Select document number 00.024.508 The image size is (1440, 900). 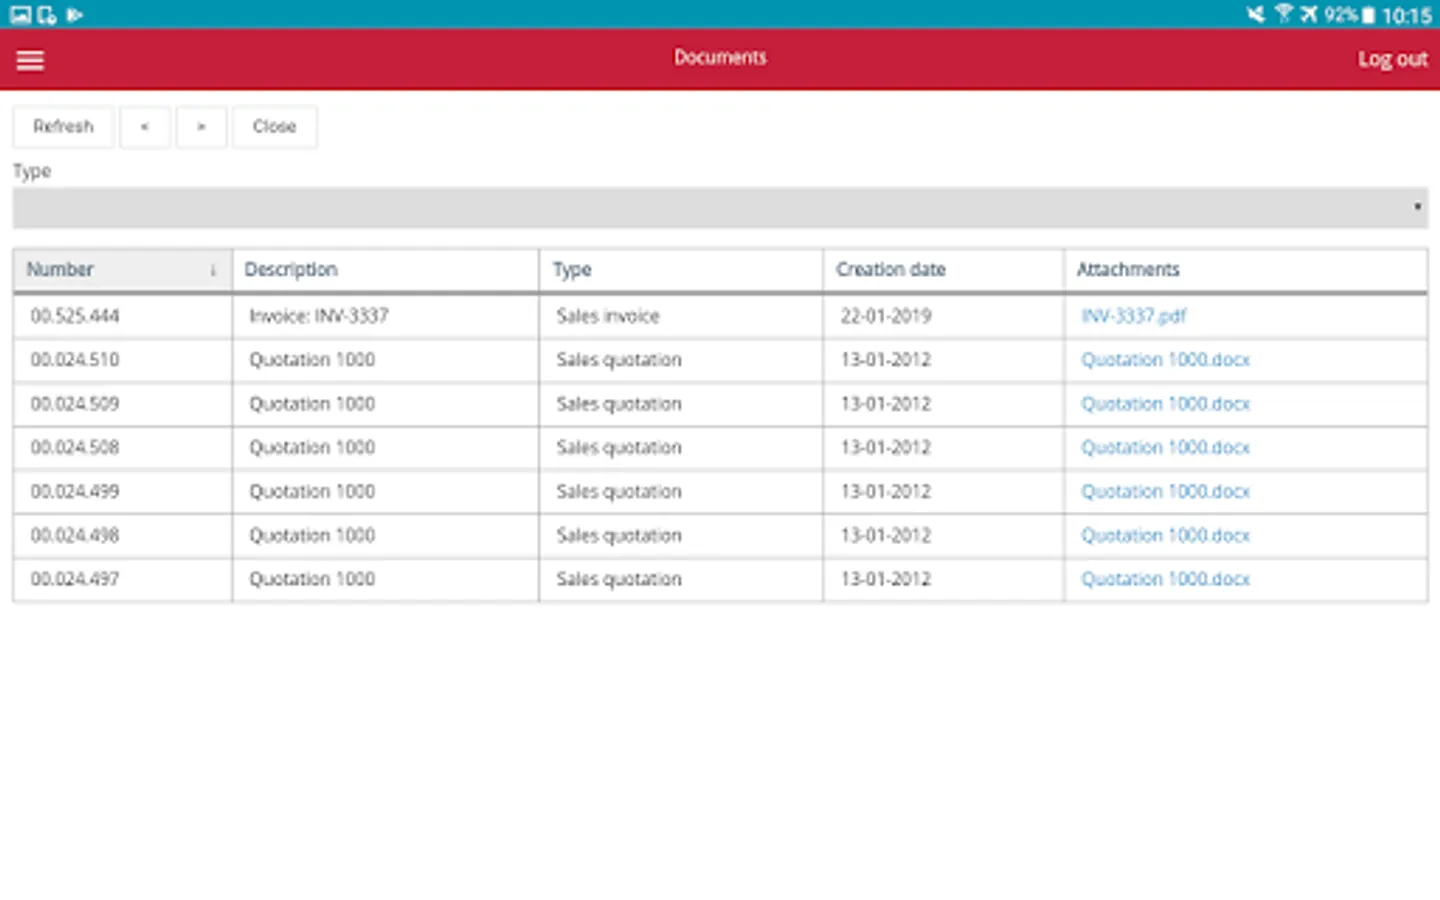pos(75,448)
